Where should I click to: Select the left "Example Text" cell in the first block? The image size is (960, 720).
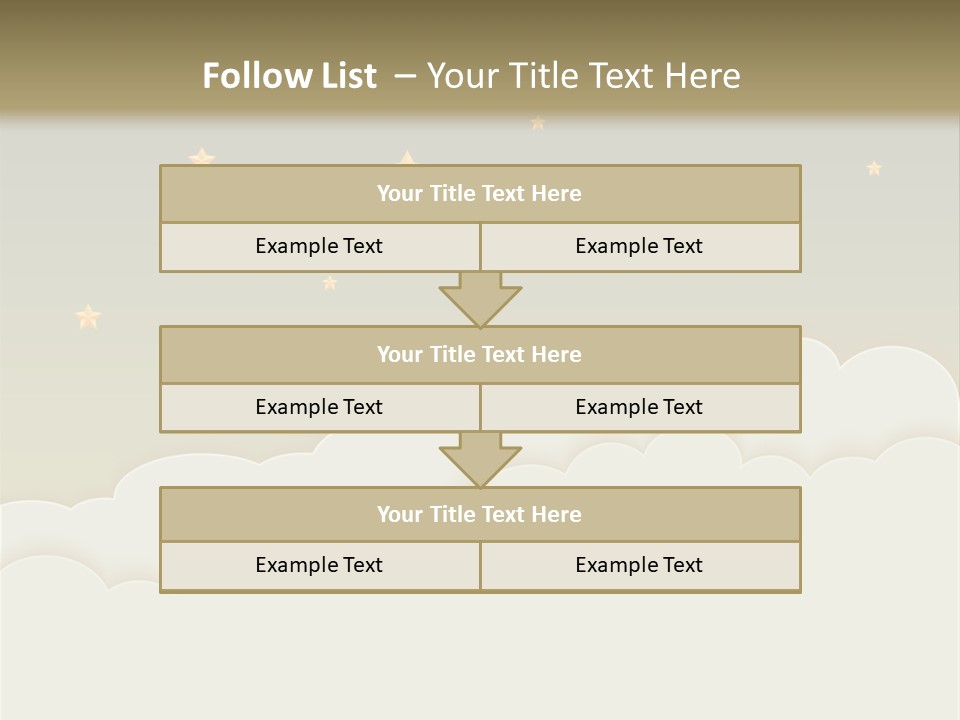tap(319, 246)
